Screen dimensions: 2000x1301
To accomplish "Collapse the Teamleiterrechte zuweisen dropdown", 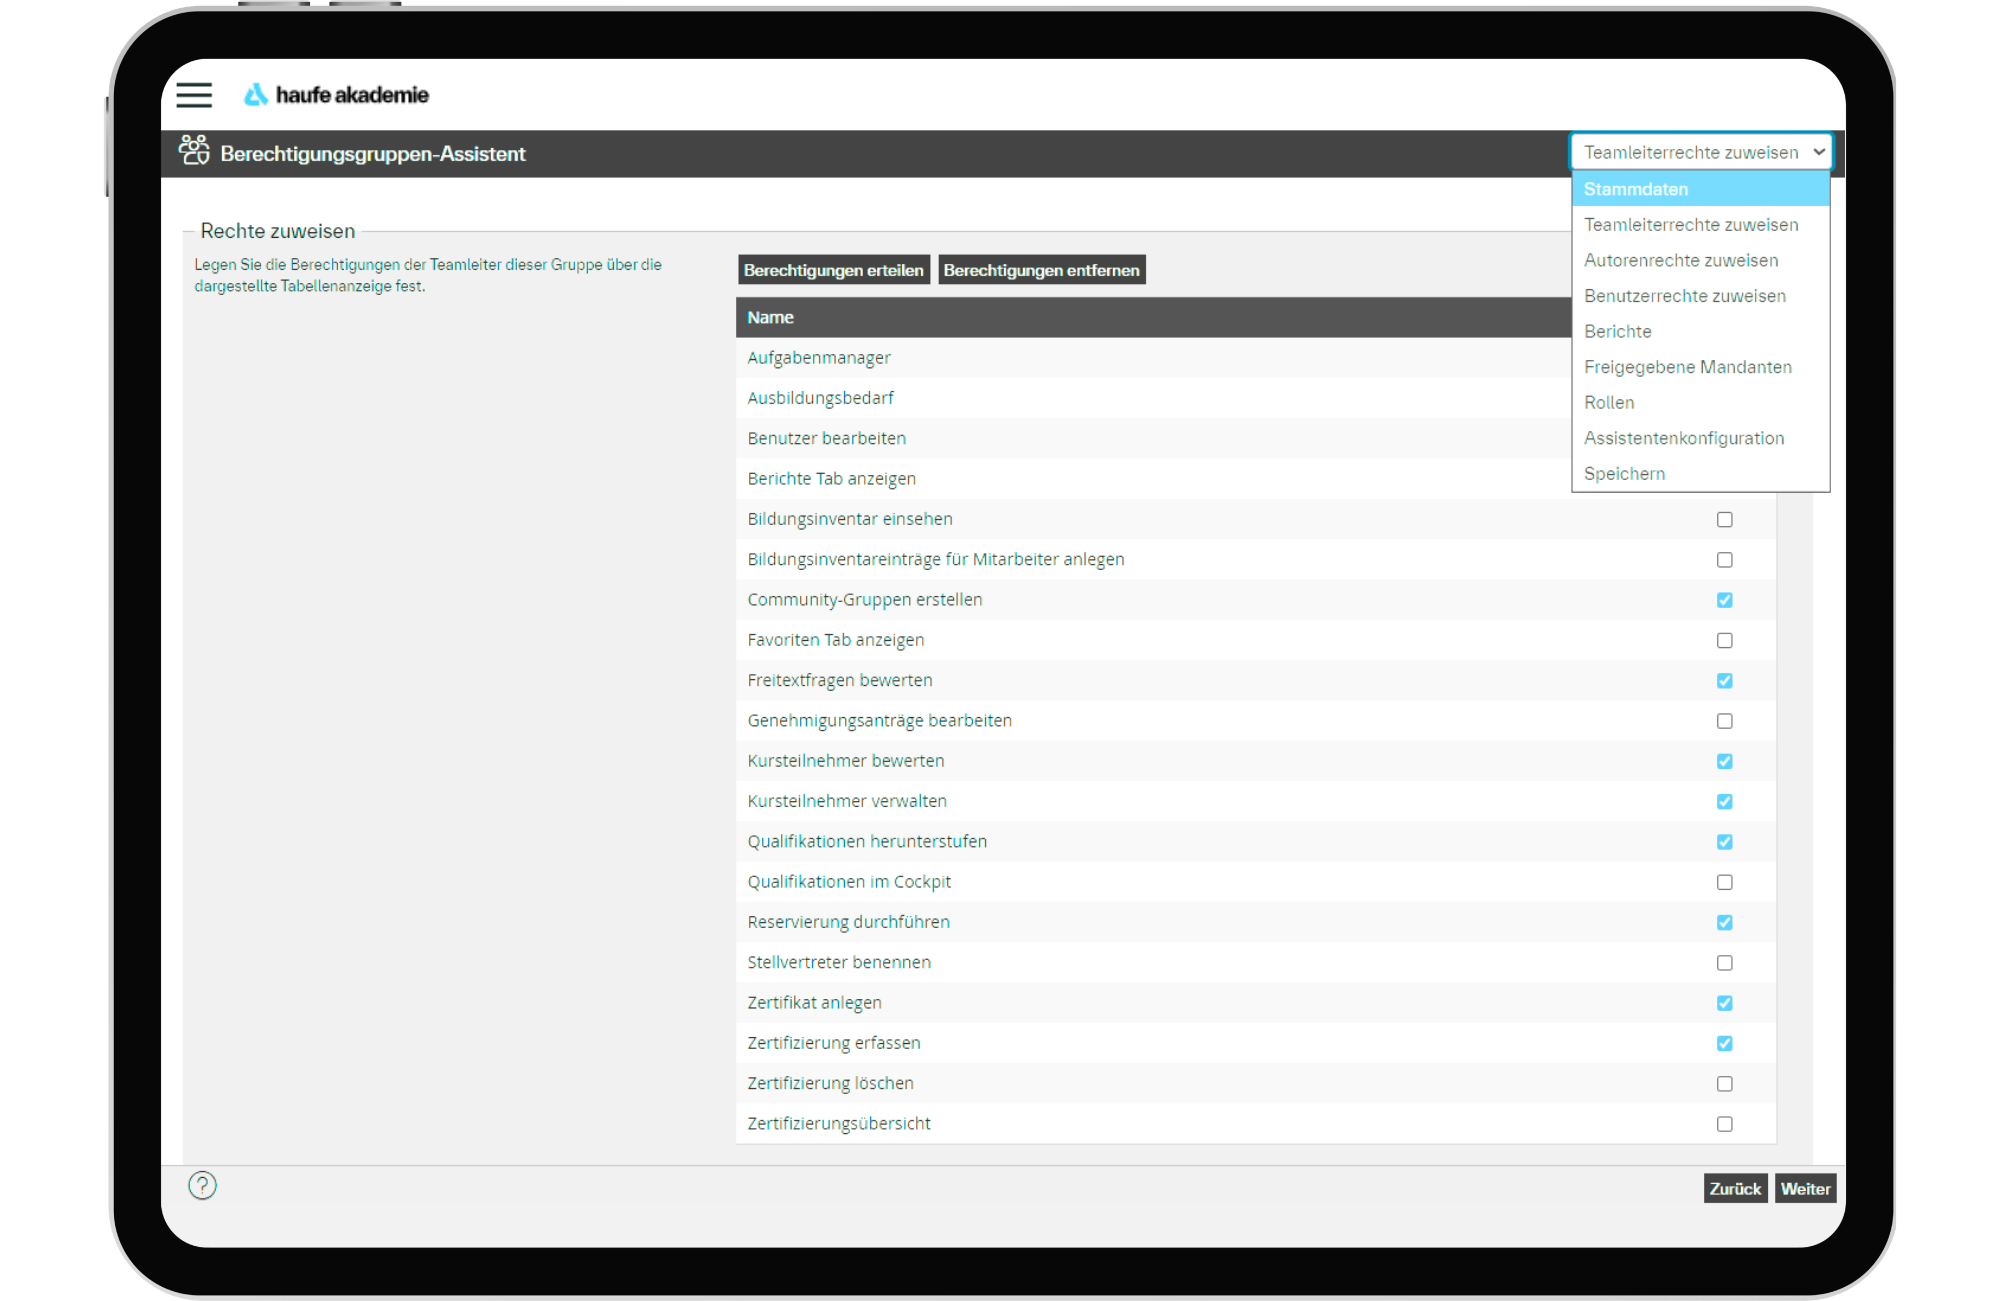I will 1701,152.
